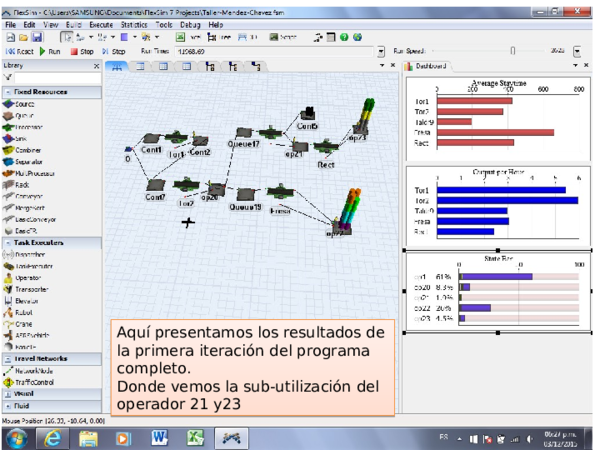Open the Run Time dropdown arrow
The width and height of the screenshot is (600, 450).
pos(381,51)
